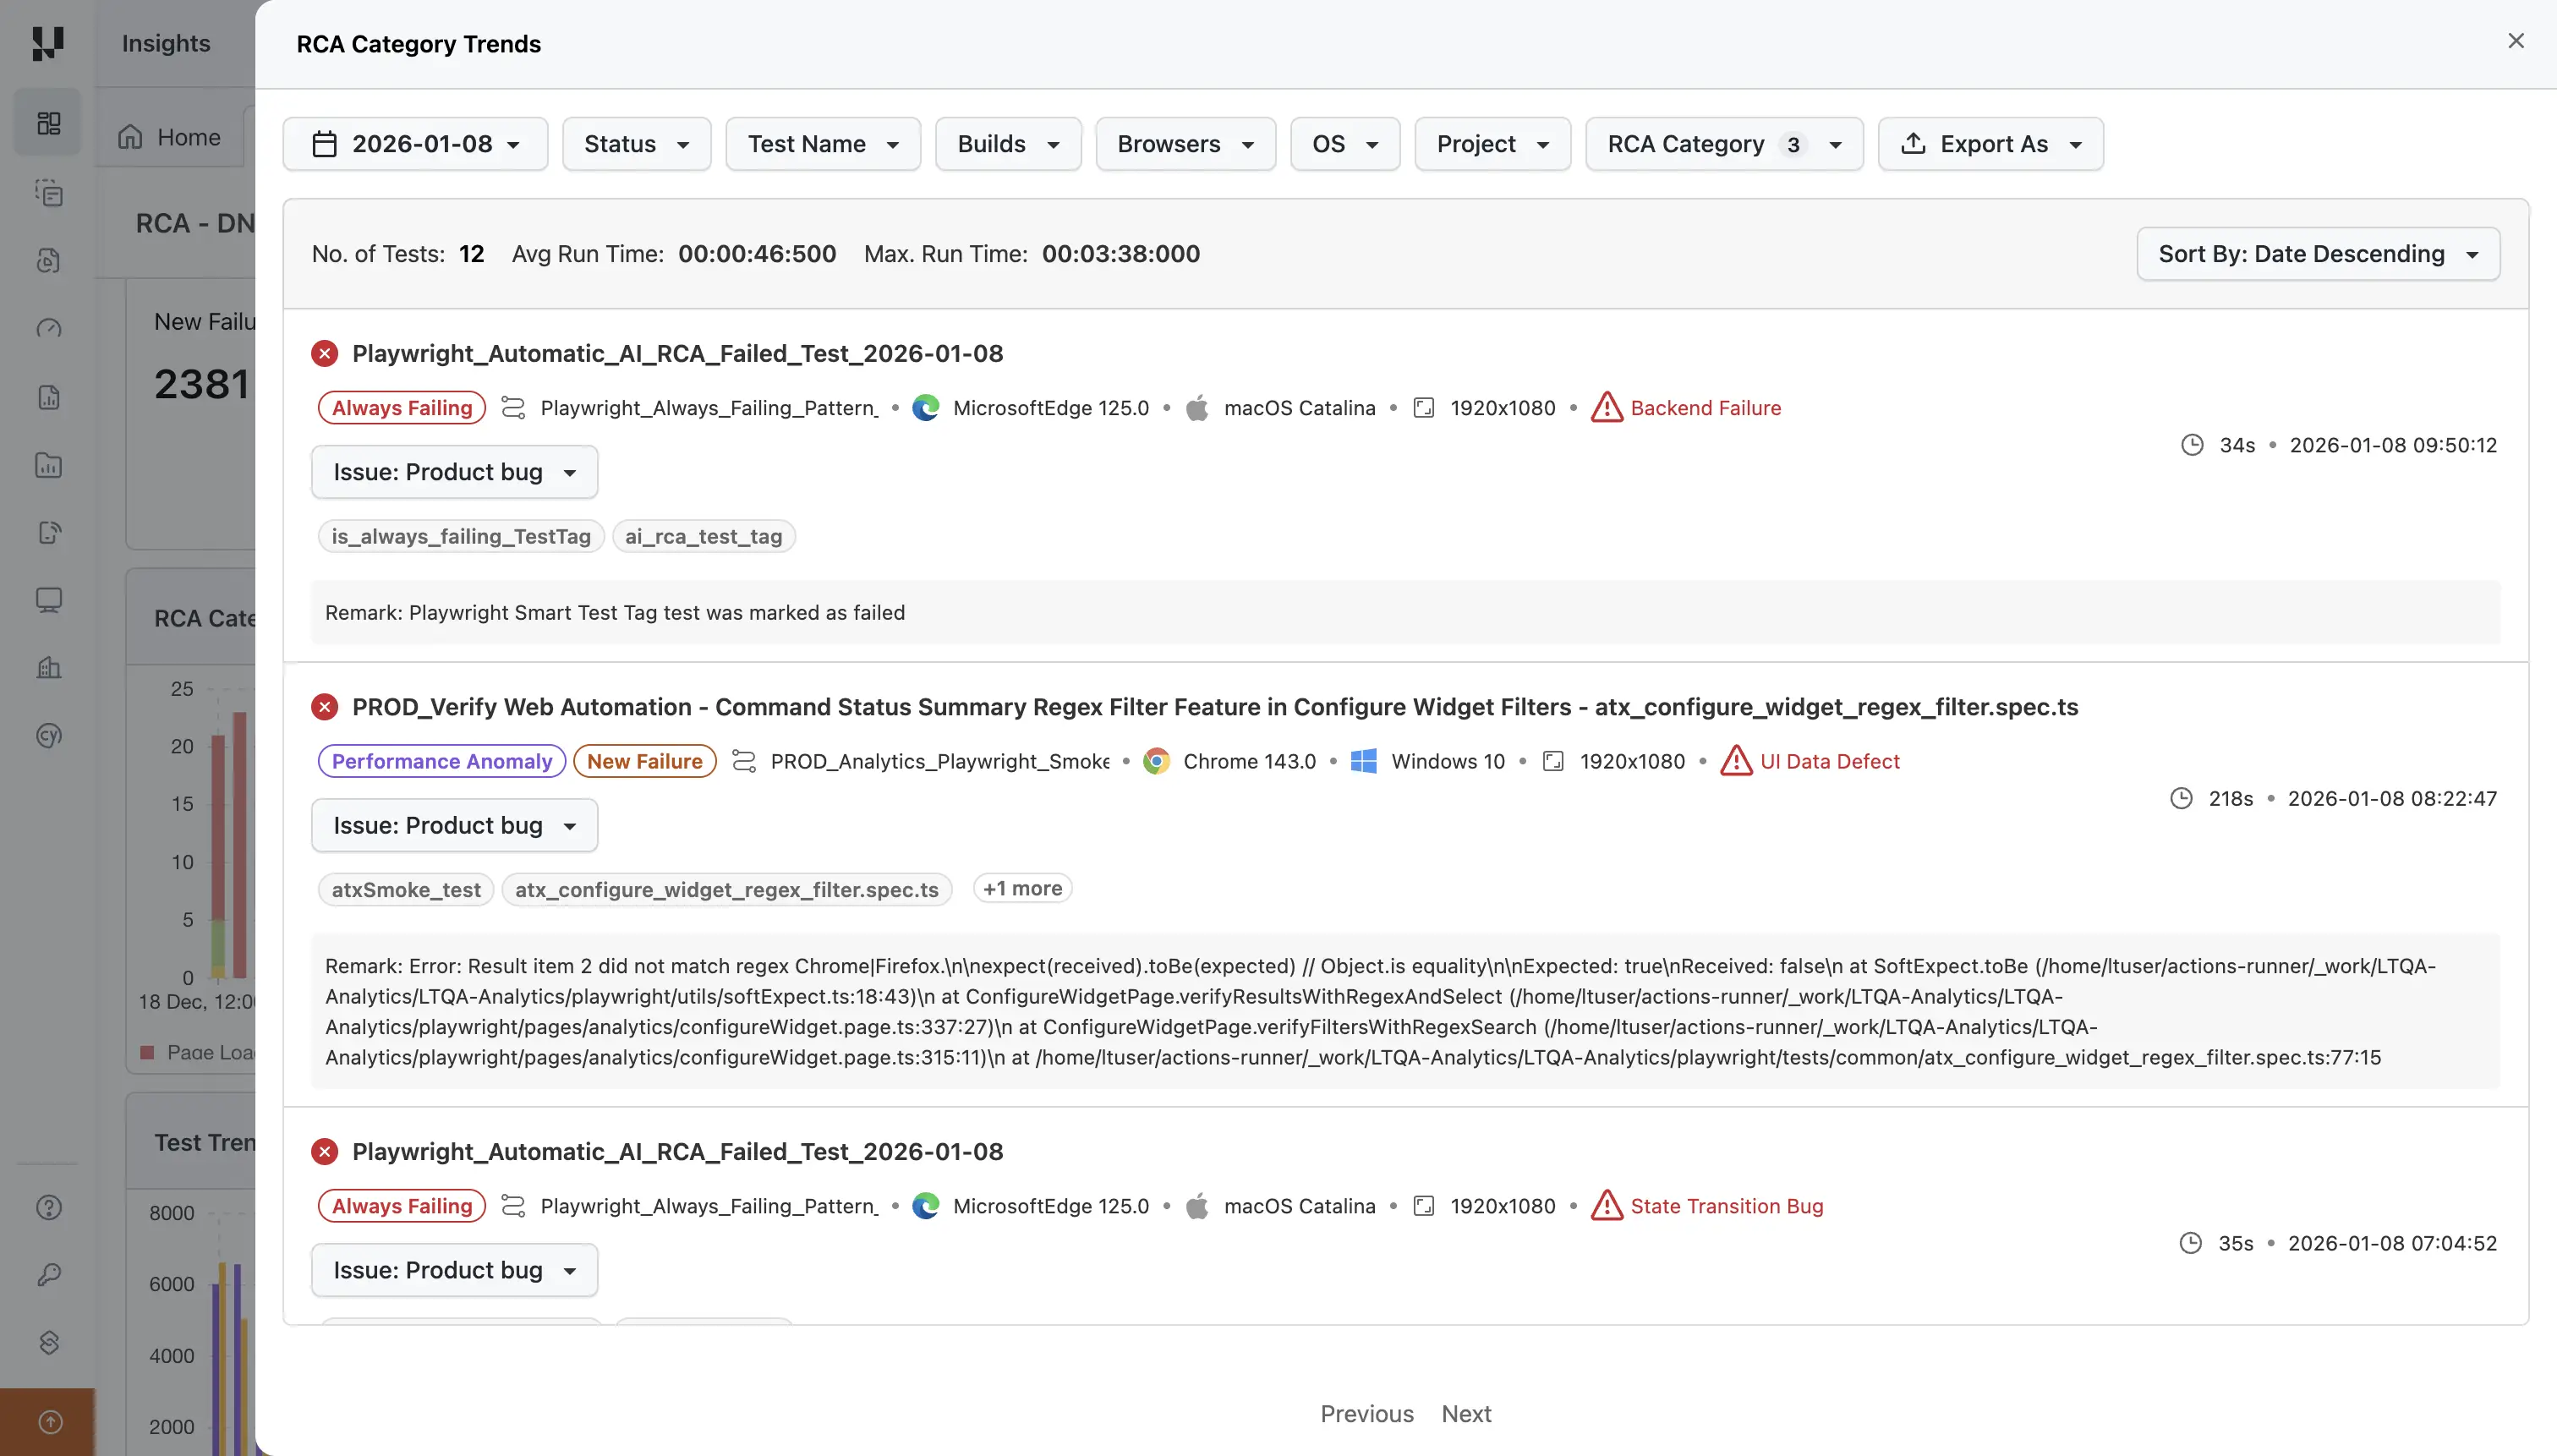Image resolution: width=2557 pixels, height=1456 pixels.
Task: Open the Status filter dropdown
Action: pos(636,144)
